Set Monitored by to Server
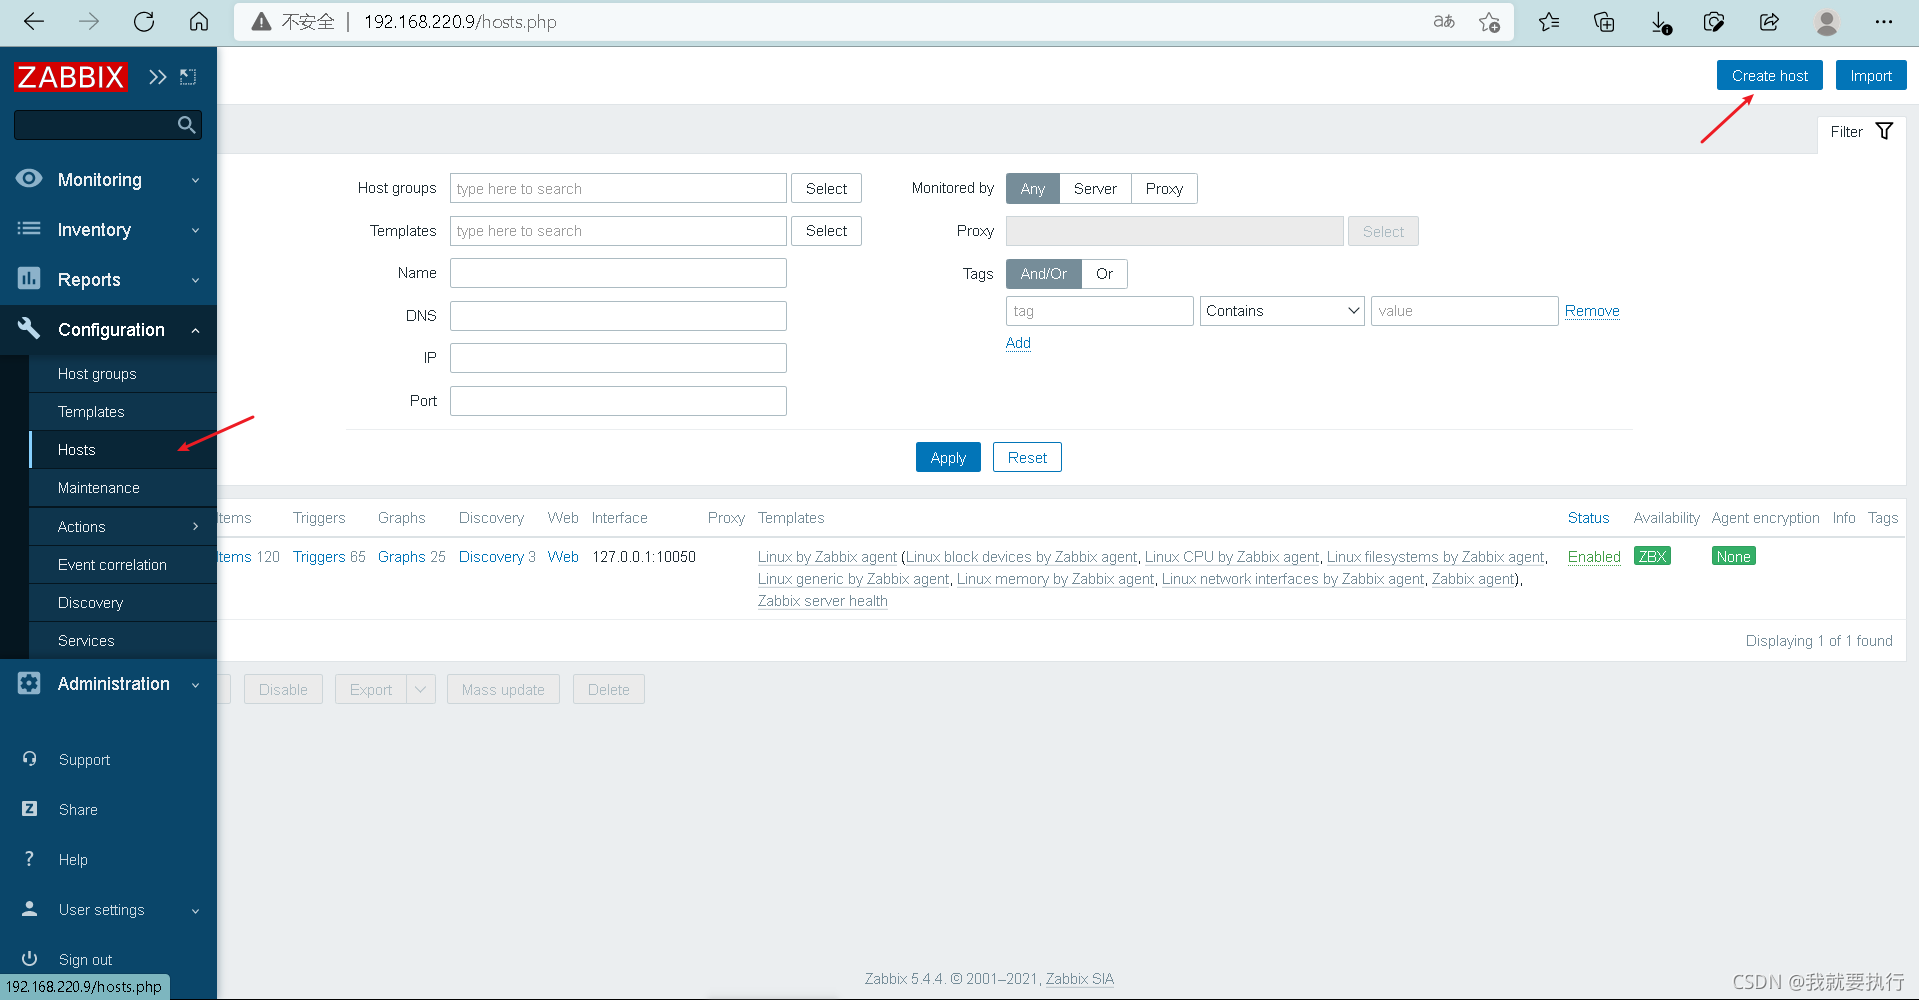The height and width of the screenshot is (1000, 1919). [x=1095, y=189]
